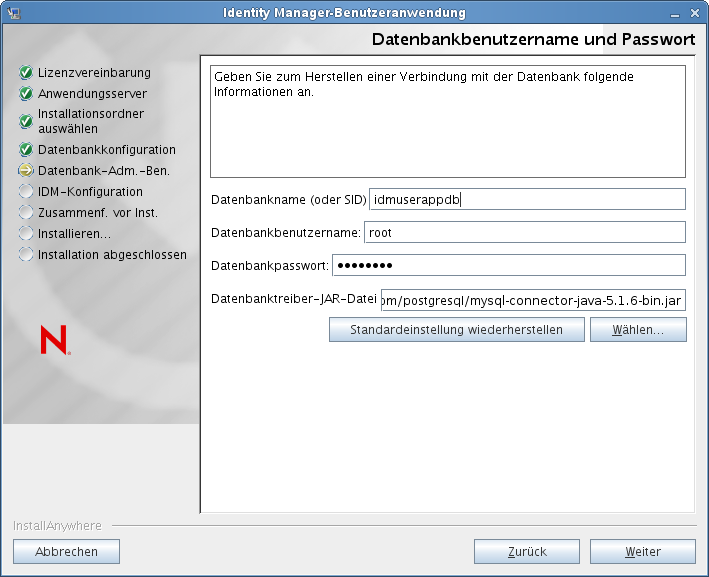The width and height of the screenshot is (709, 577).
Task: Click the empty circle beside Zusammenf. vor Inst.
Action: click(x=26, y=212)
